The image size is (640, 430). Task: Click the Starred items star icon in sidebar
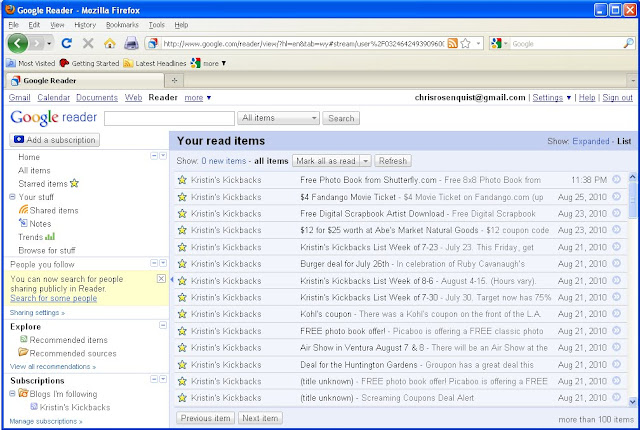74,183
